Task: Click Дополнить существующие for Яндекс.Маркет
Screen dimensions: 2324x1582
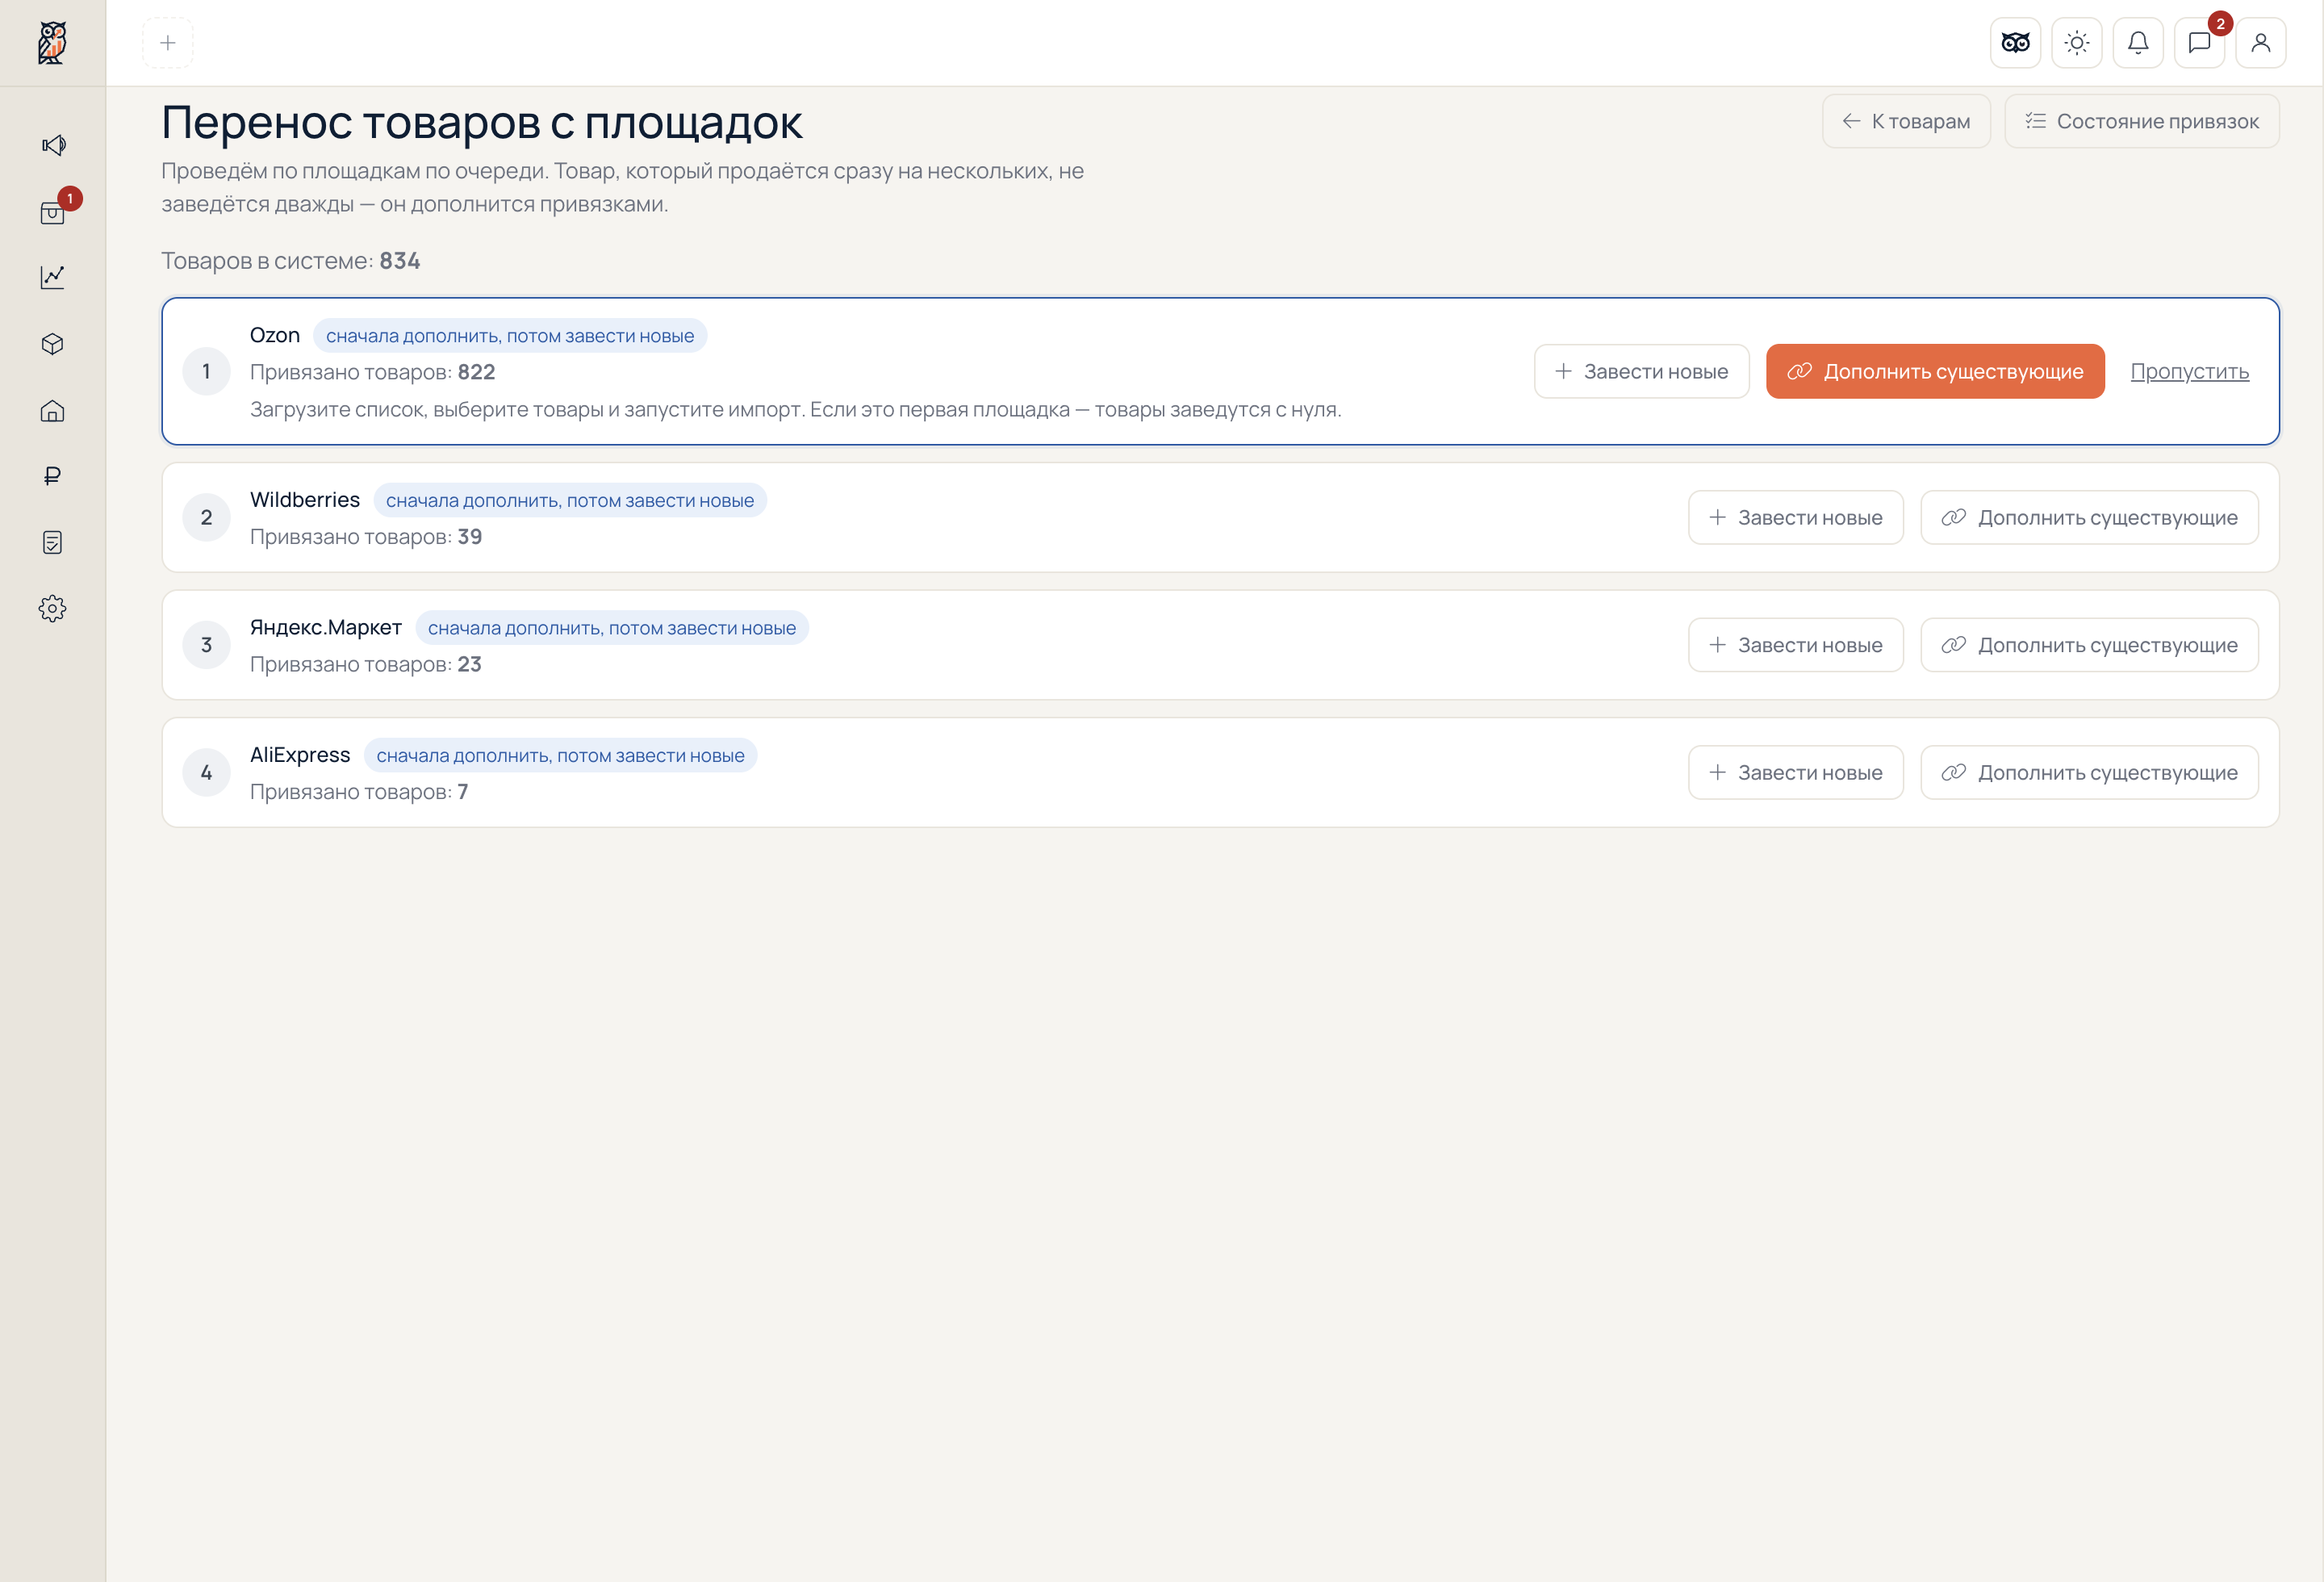Action: [2089, 645]
